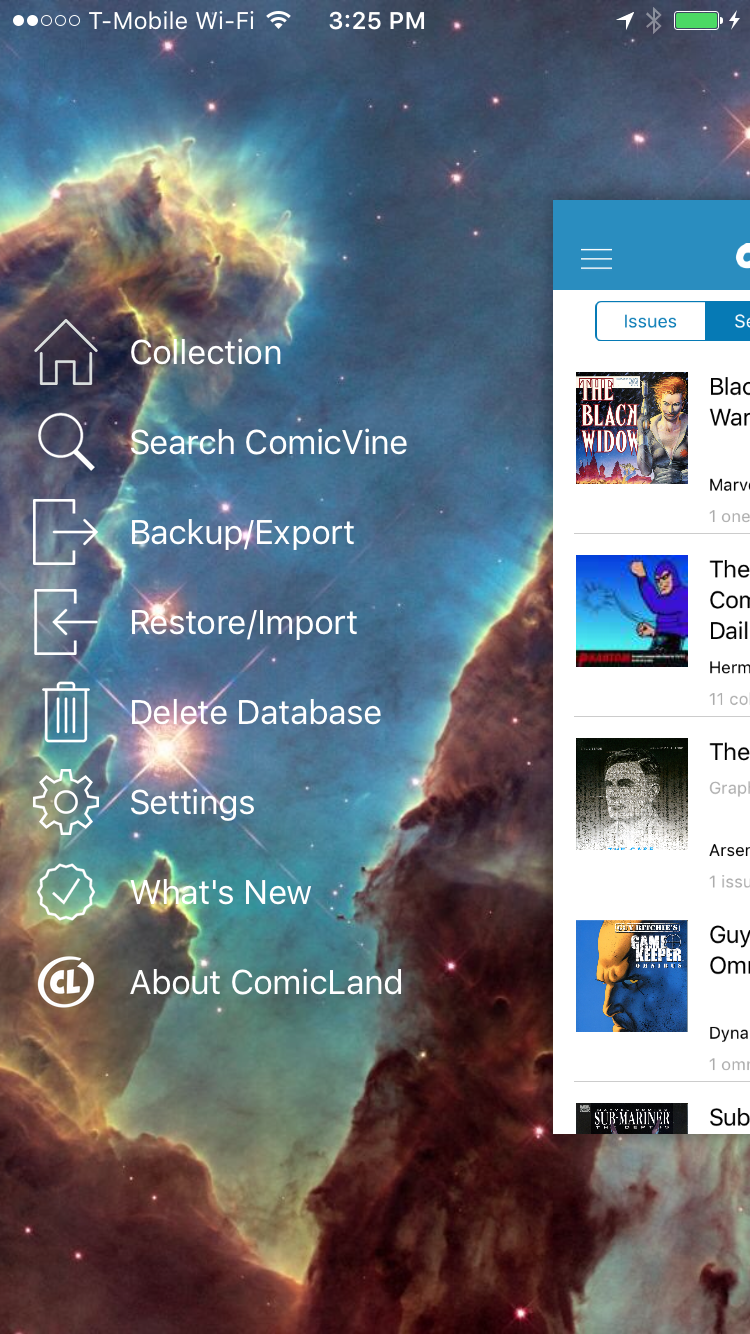Select the Restore/Import label

(244, 622)
